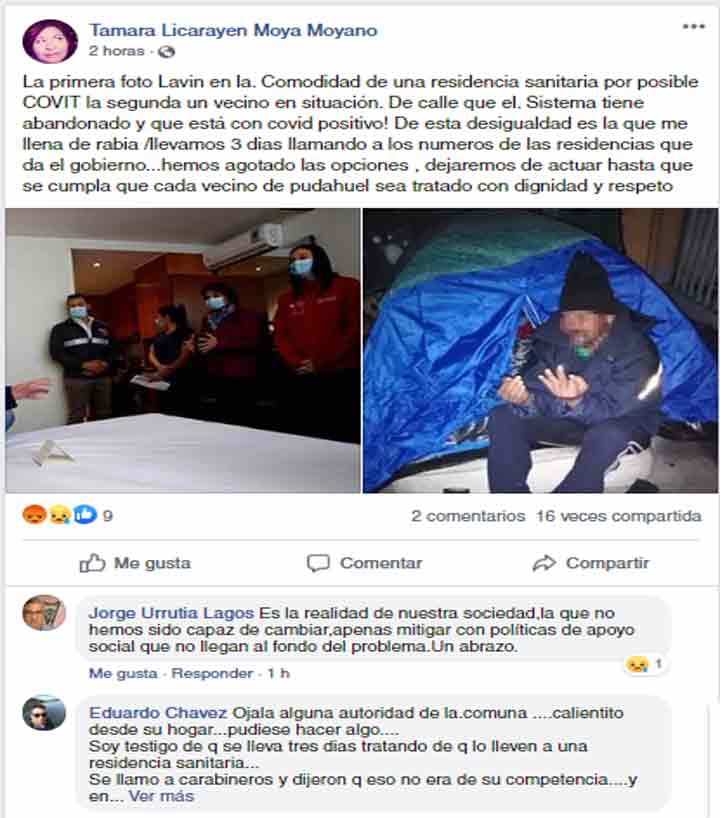
Task: Click the Me gusta thumbs-up button
Action: tap(135, 563)
